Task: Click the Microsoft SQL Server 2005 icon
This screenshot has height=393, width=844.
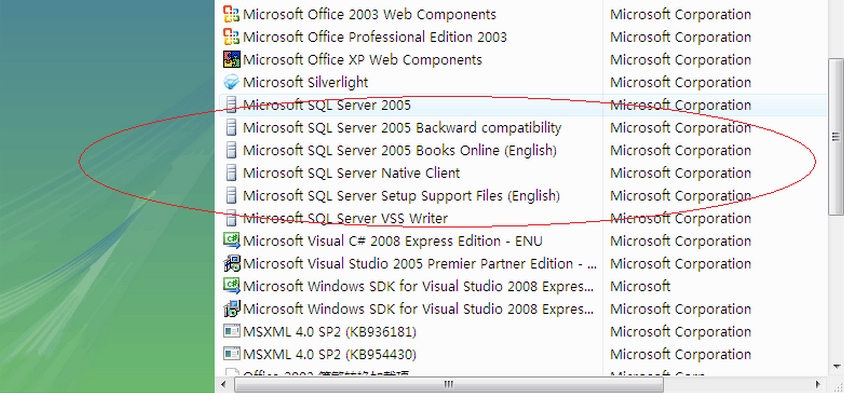Action: coord(231,104)
